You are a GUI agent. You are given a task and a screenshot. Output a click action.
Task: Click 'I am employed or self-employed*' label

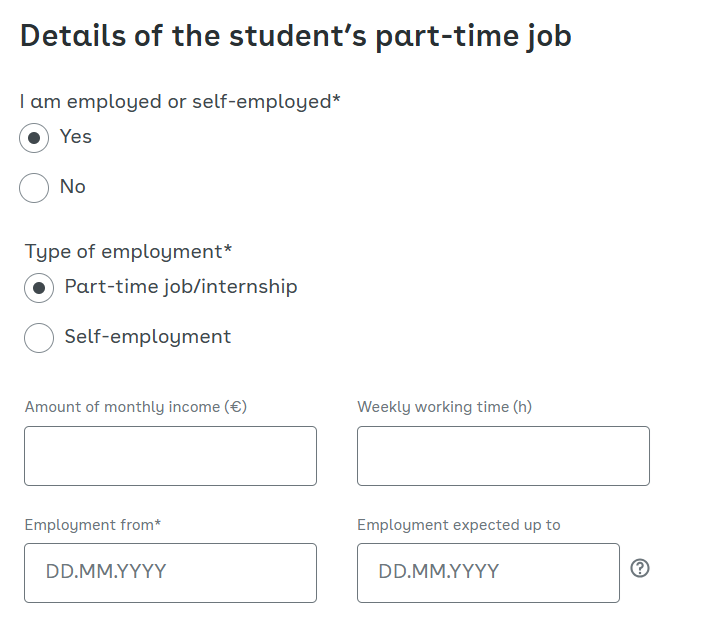click(180, 102)
